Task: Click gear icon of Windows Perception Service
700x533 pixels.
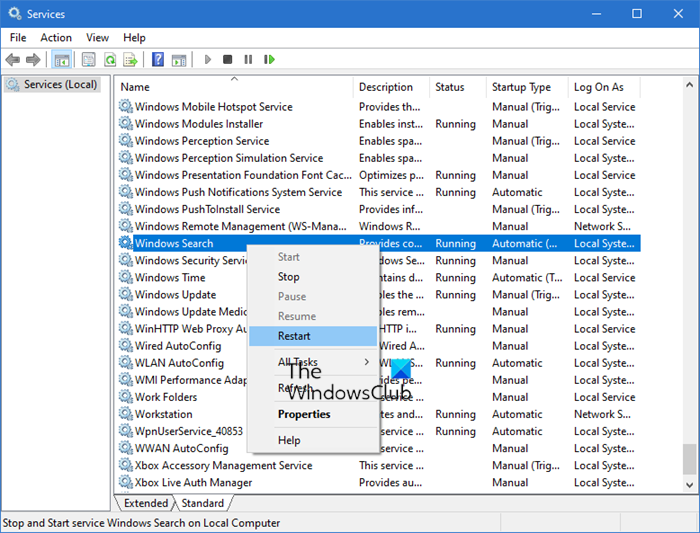Action: [125, 141]
